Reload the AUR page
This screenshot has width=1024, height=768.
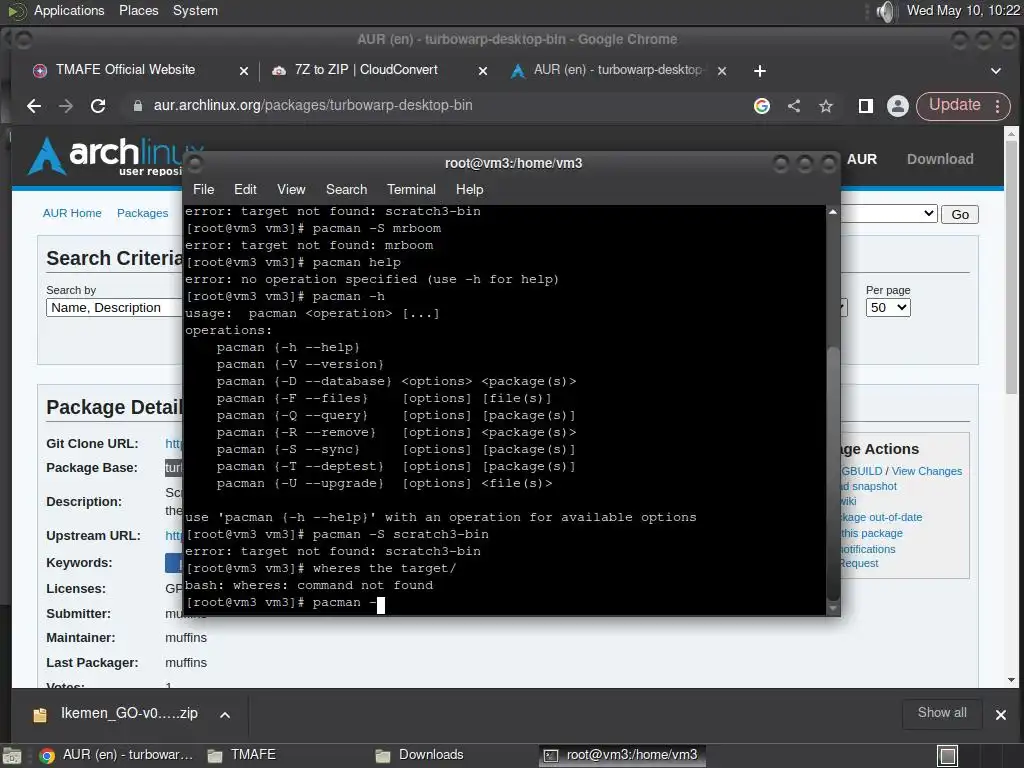click(98, 106)
